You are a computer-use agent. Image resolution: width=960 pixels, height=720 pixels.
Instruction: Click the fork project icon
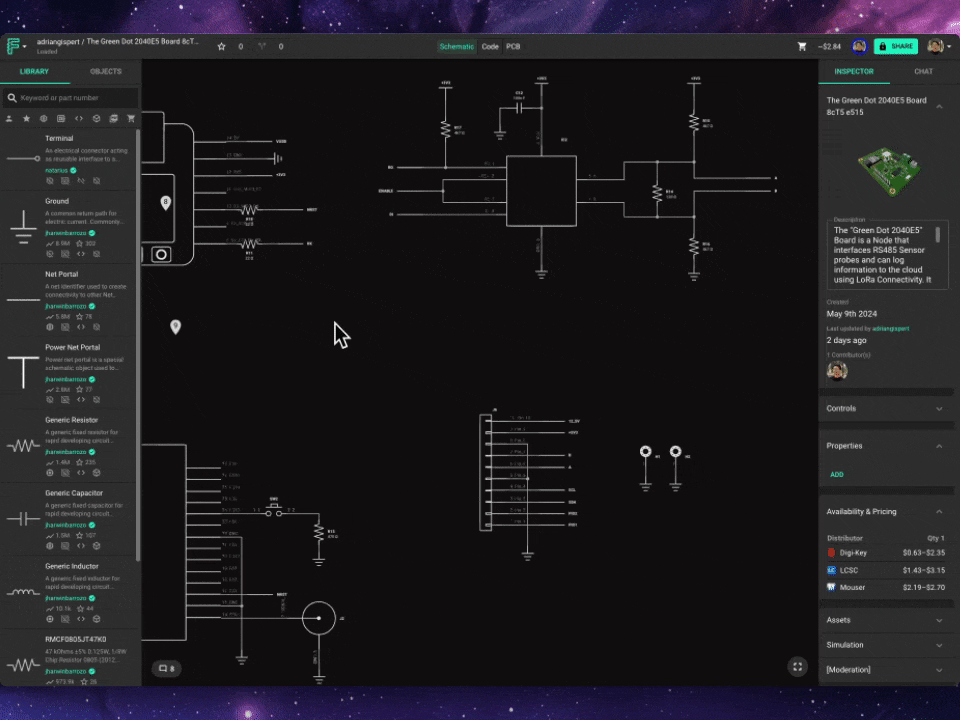[x=262, y=46]
